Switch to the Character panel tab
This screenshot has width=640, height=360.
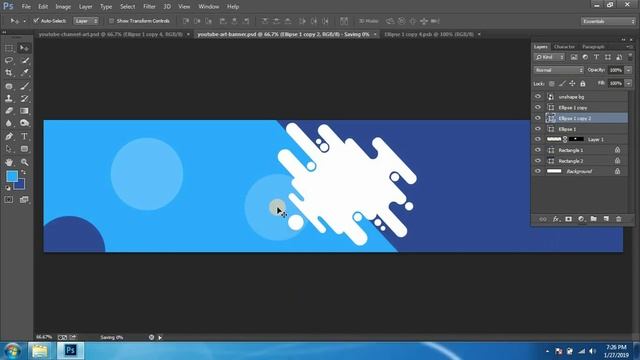pos(564,47)
